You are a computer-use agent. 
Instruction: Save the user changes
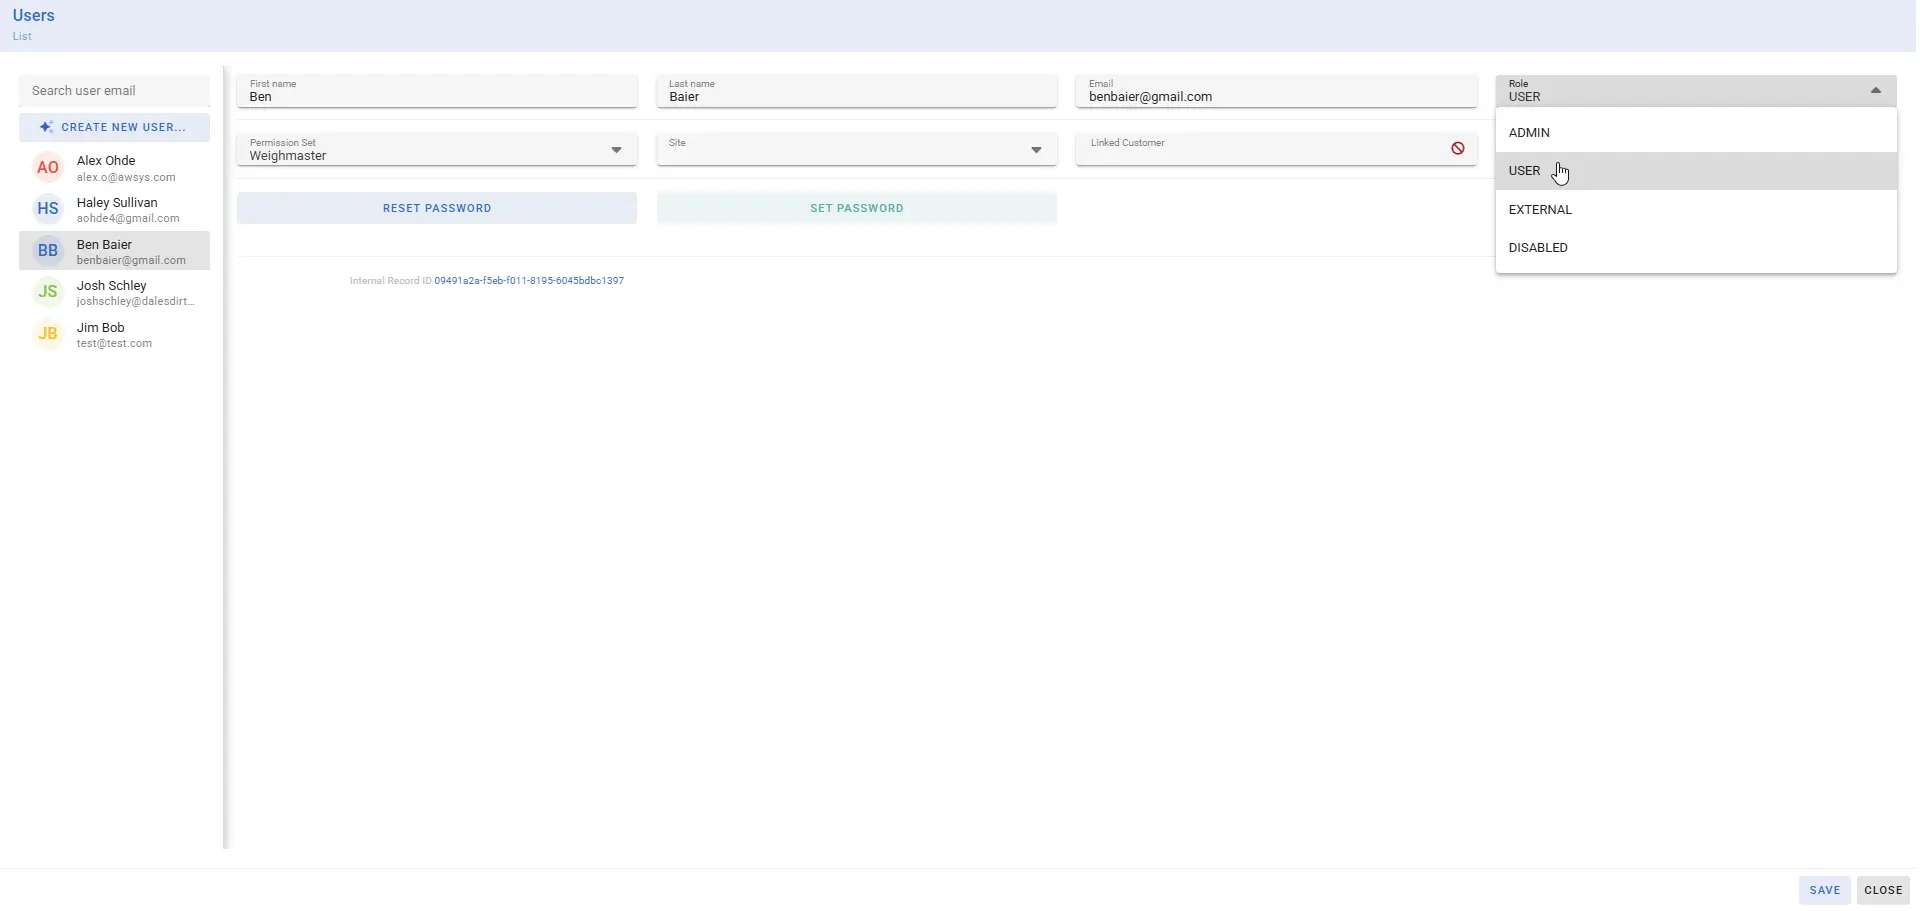point(1824,890)
